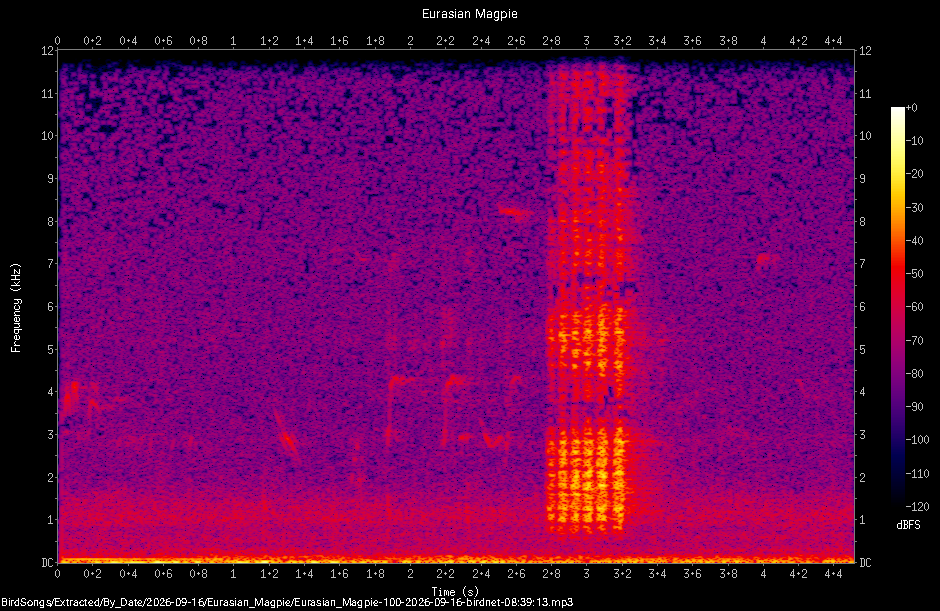Click the "2·8" tick on the top time axis
The image size is (940, 611).
pyautogui.click(x=552, y=41)
